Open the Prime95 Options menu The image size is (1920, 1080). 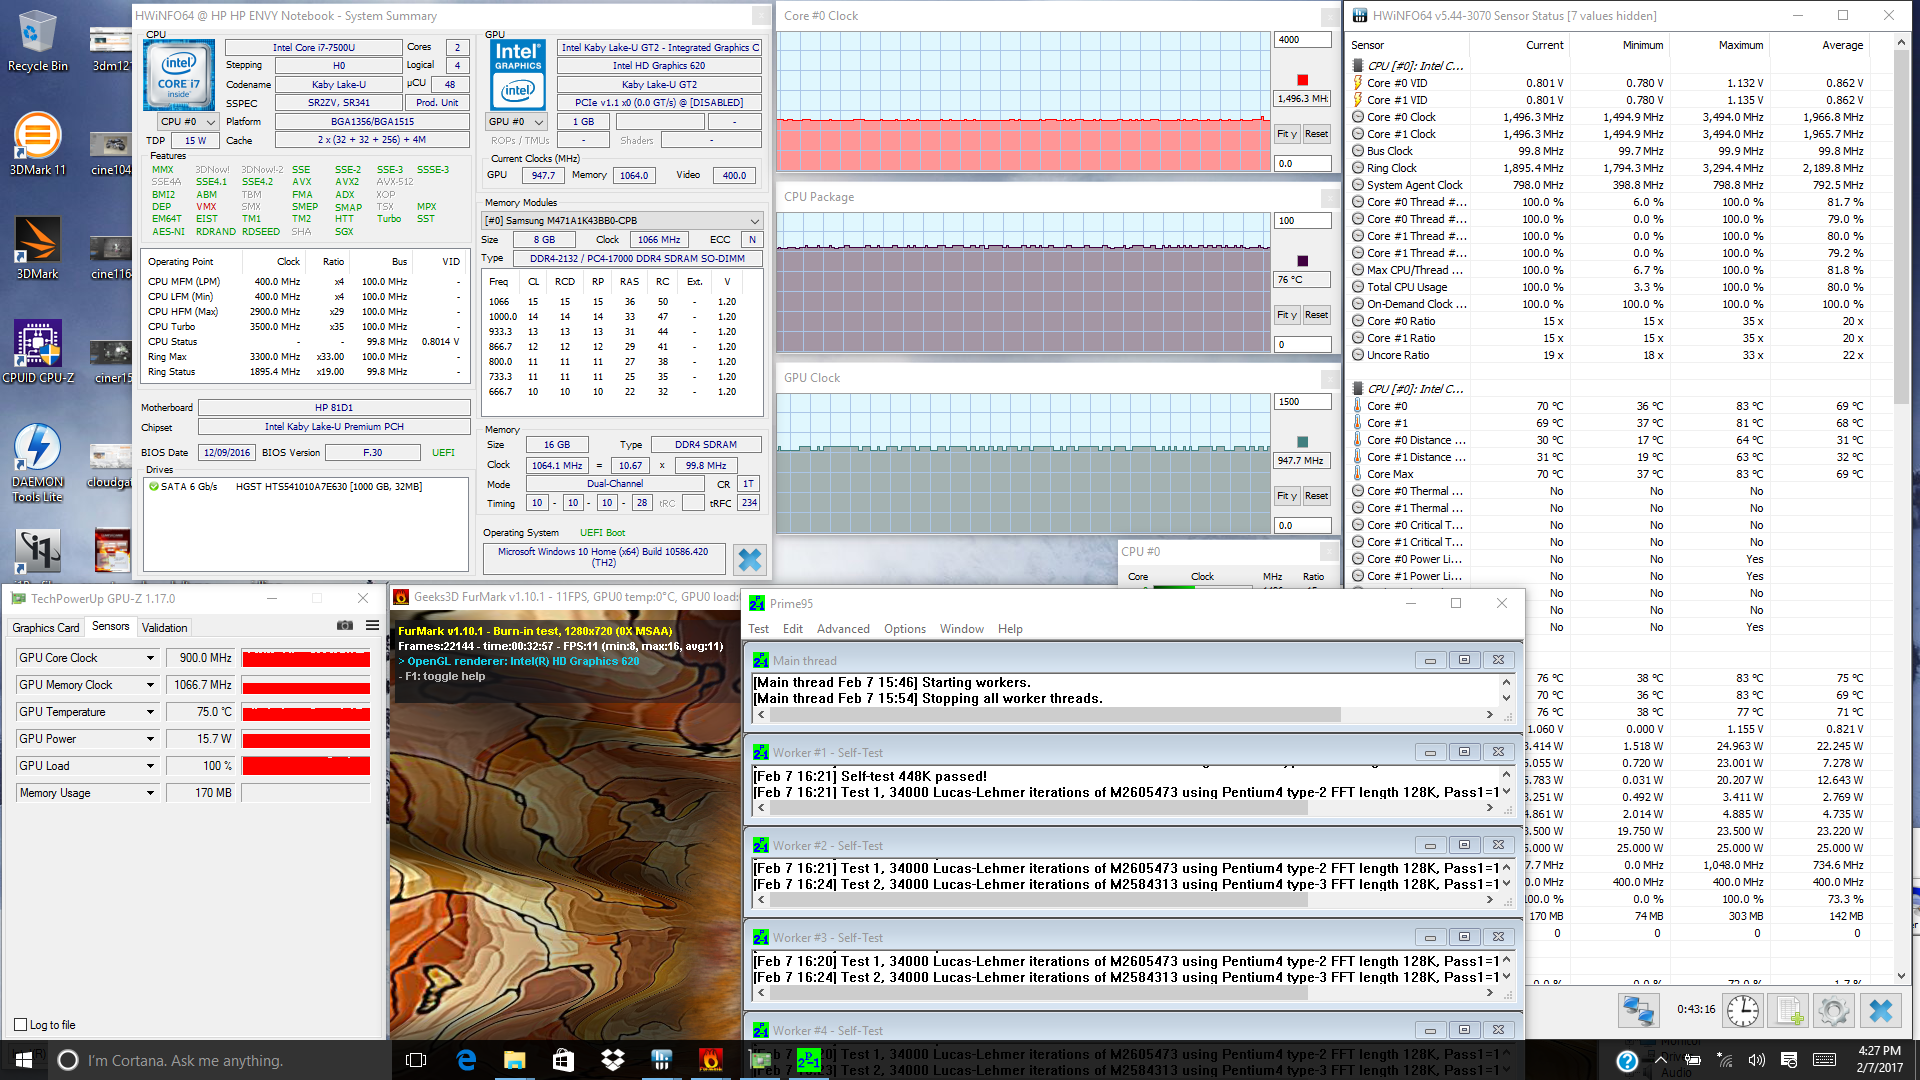pos(904,629)
